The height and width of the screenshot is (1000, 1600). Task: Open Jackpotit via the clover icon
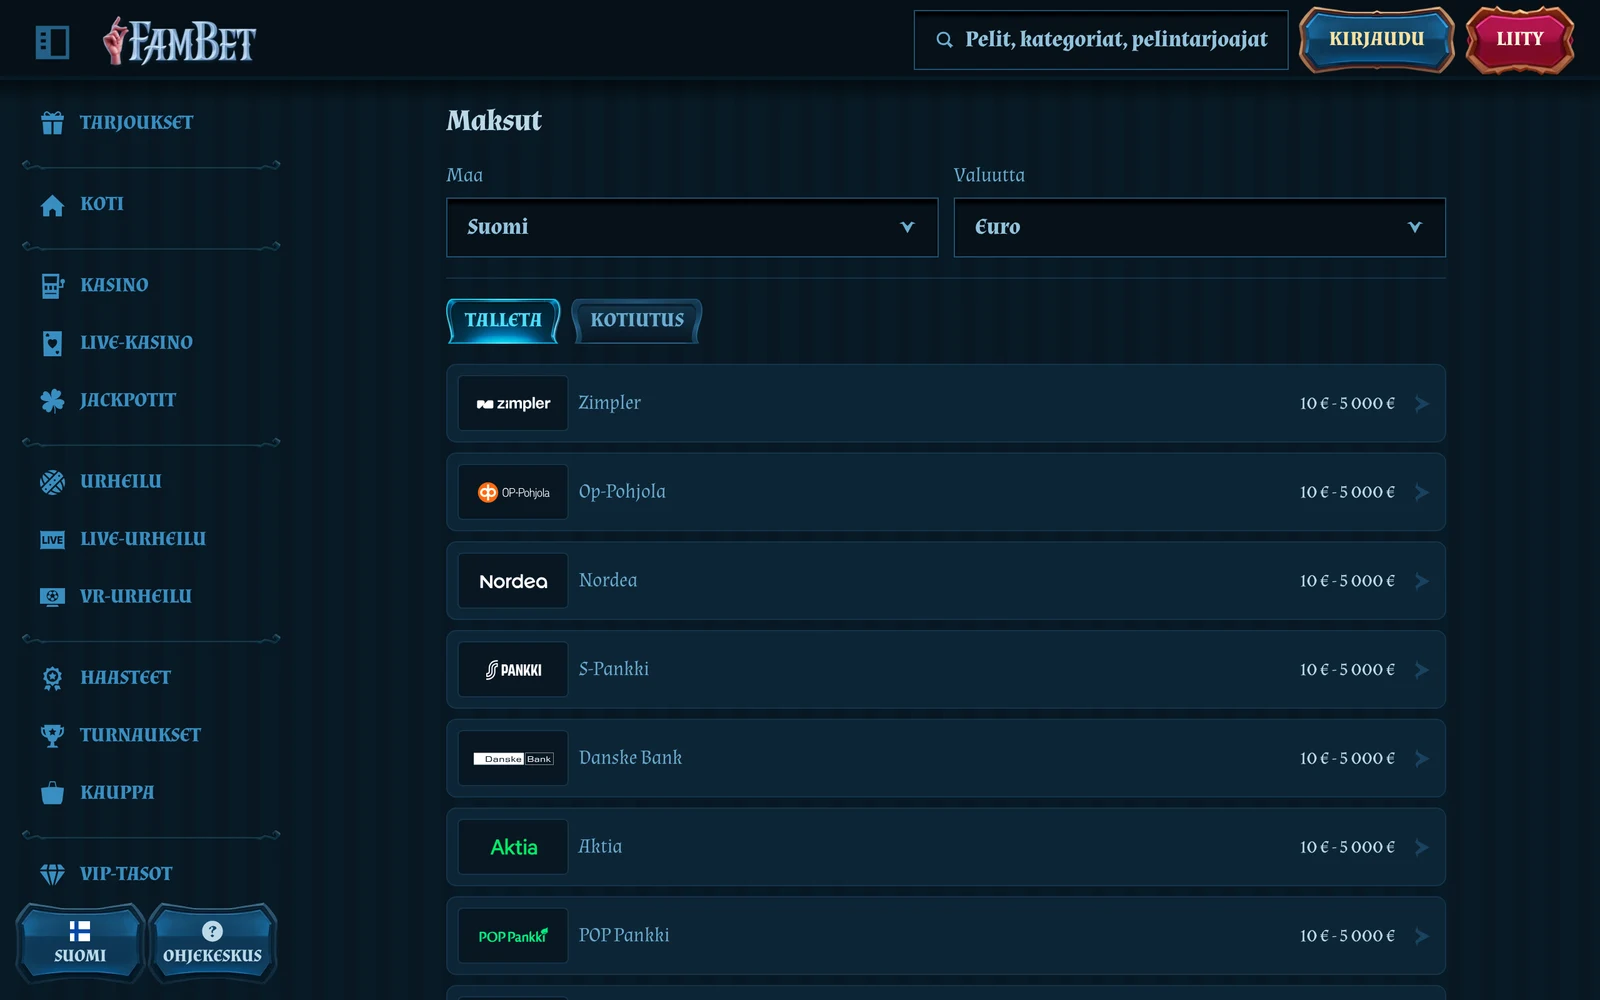coord(52,401)
